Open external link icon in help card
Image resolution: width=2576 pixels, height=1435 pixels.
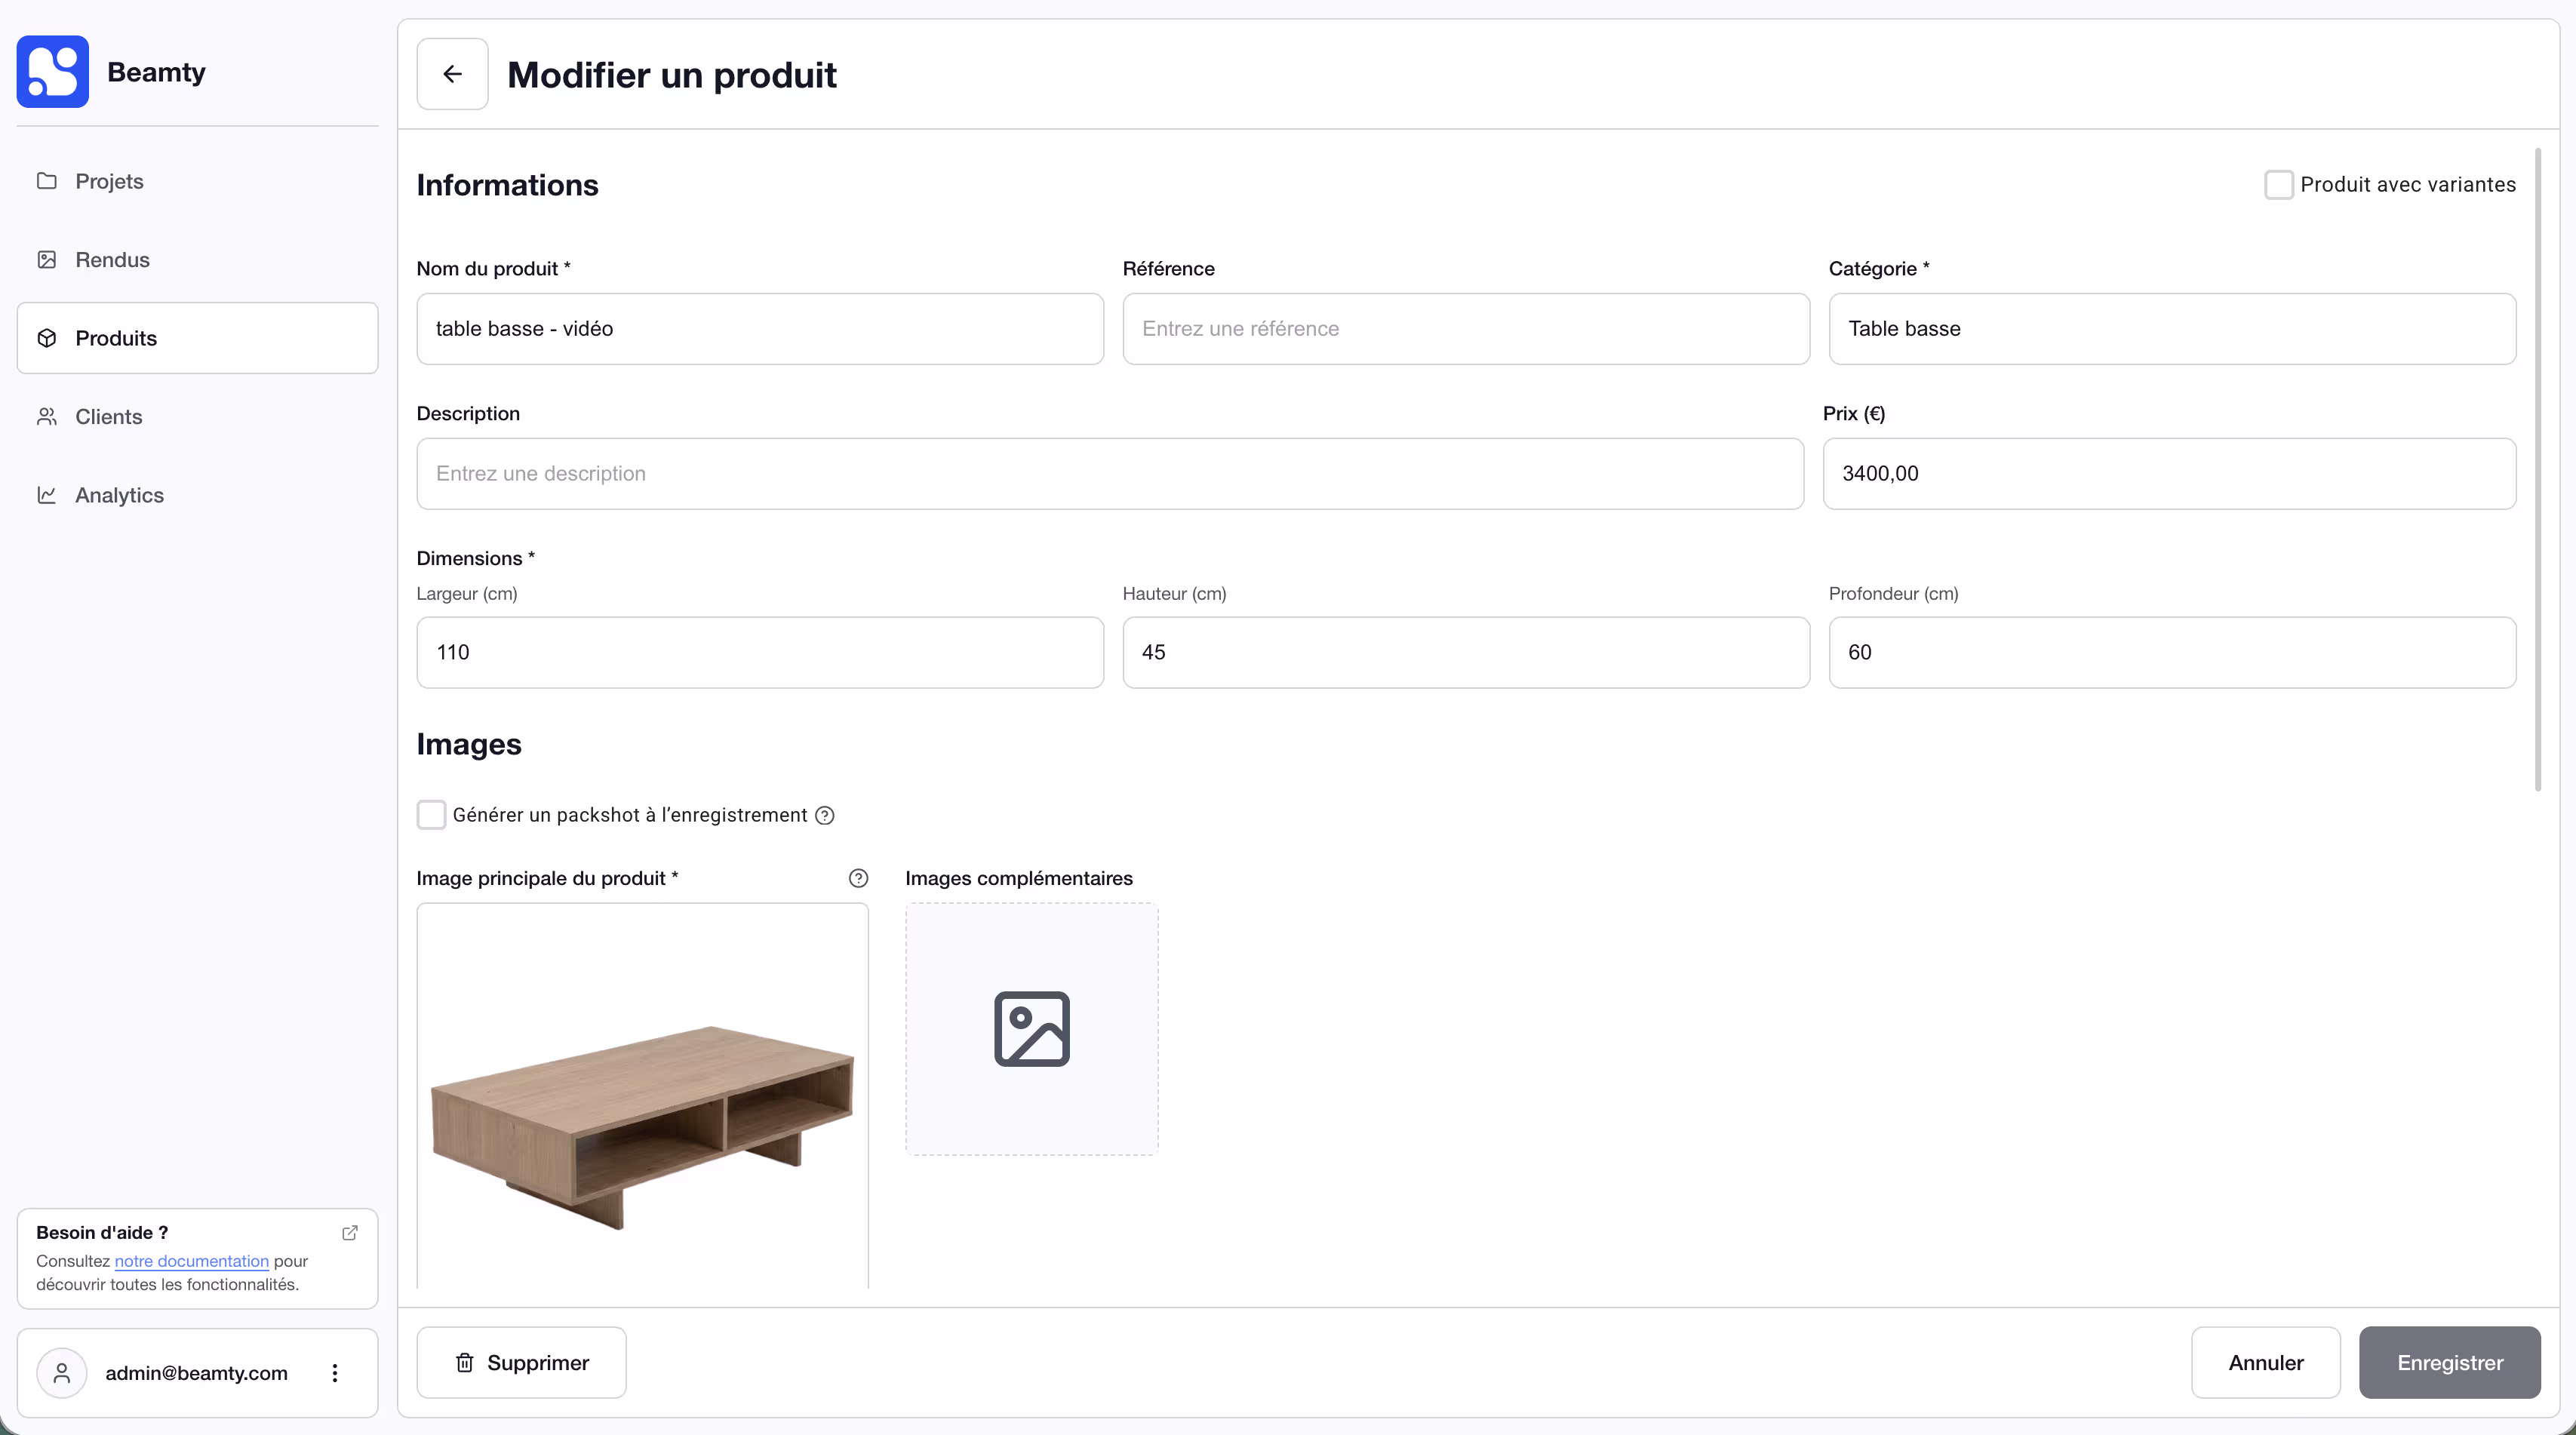pyautogui.click(x=350, y=1233)
